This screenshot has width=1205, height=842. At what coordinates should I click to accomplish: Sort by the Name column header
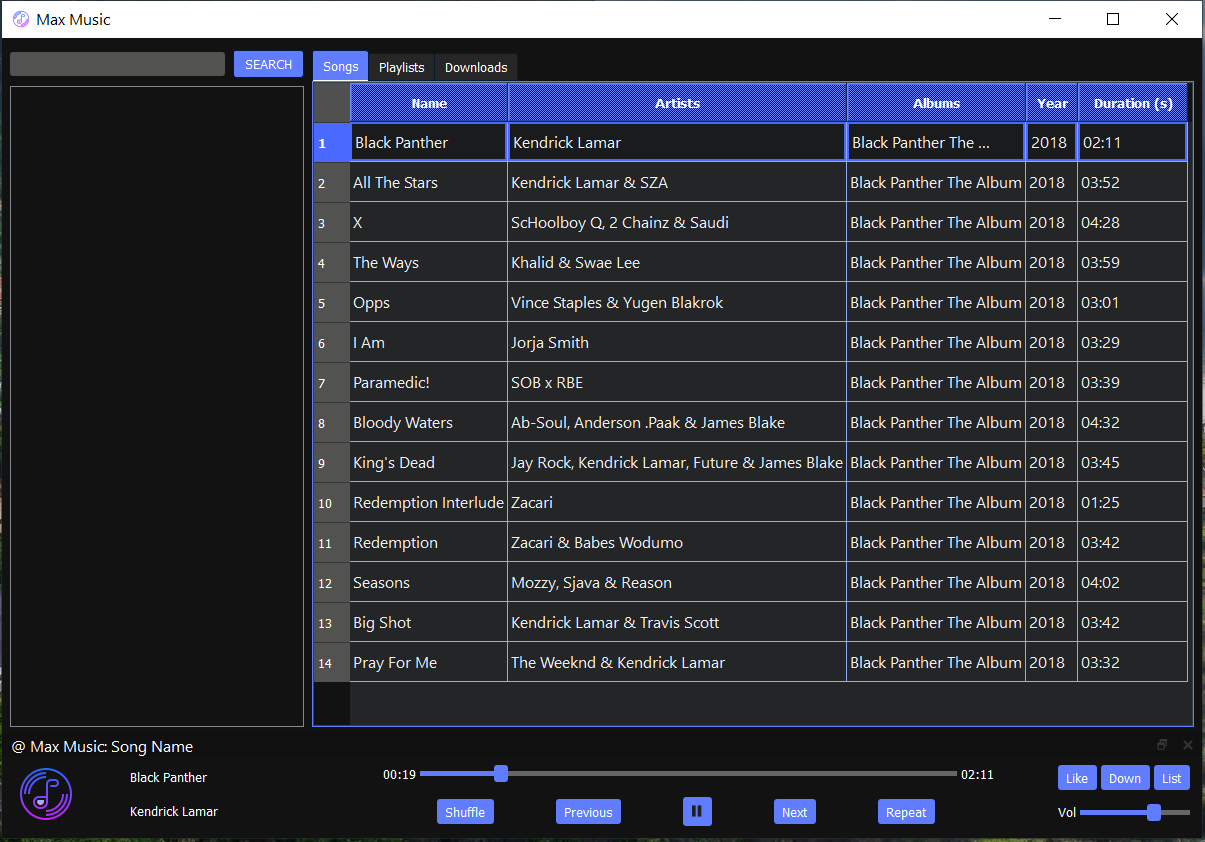pos(429,103)
